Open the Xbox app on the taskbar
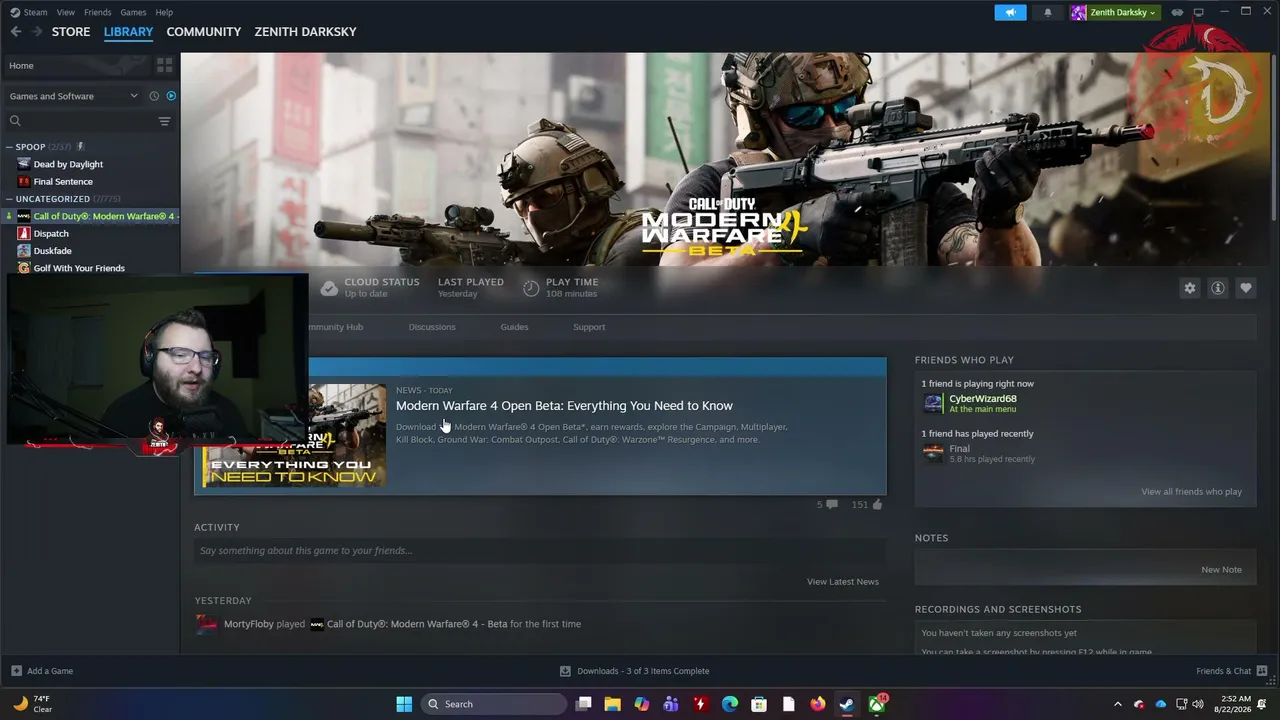This screenshot has width=1280, height=720. coord(877,704)
